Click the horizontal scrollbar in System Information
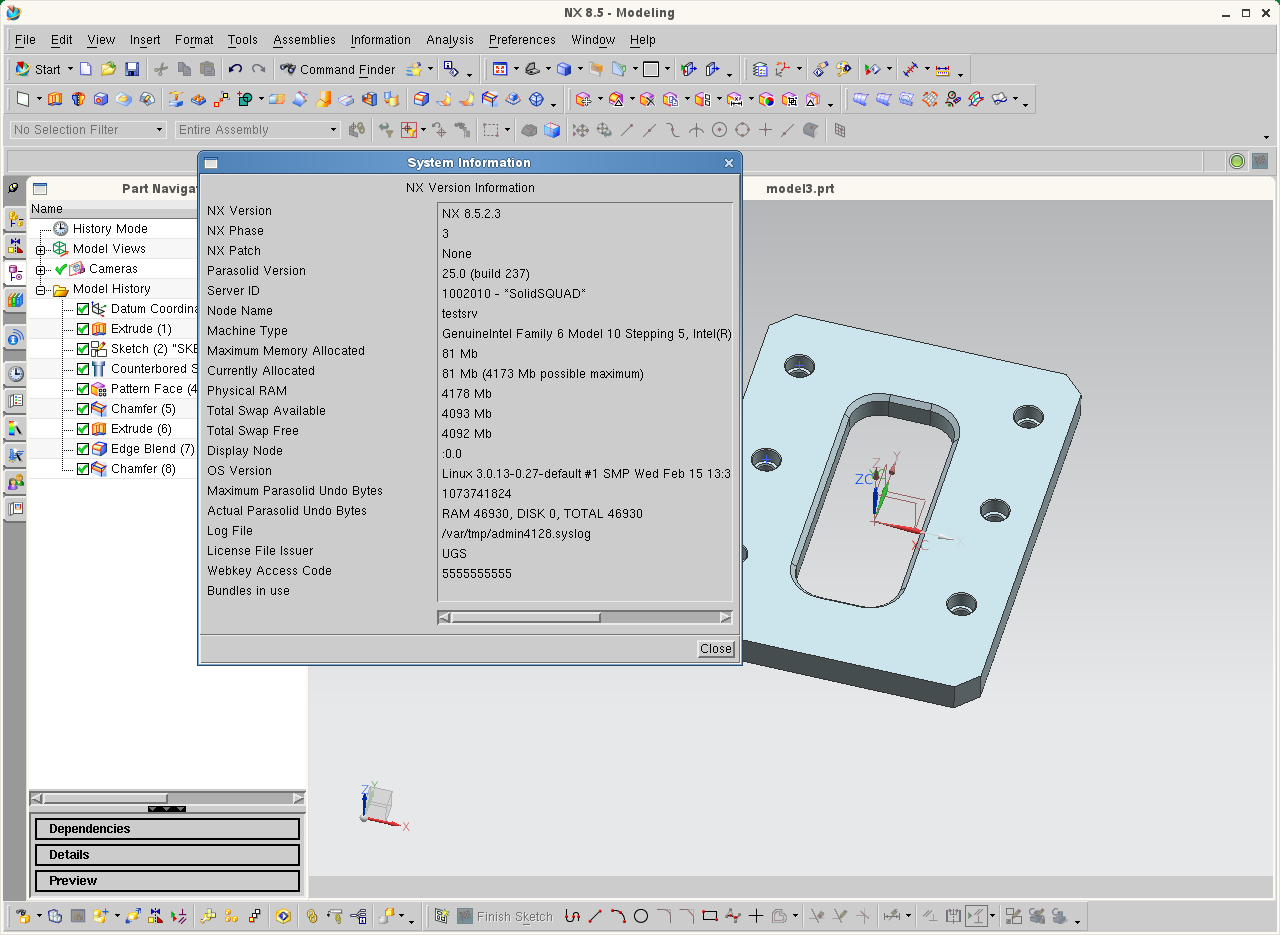The height and width of the screenshot is (935, 1280). click(525, 618)
